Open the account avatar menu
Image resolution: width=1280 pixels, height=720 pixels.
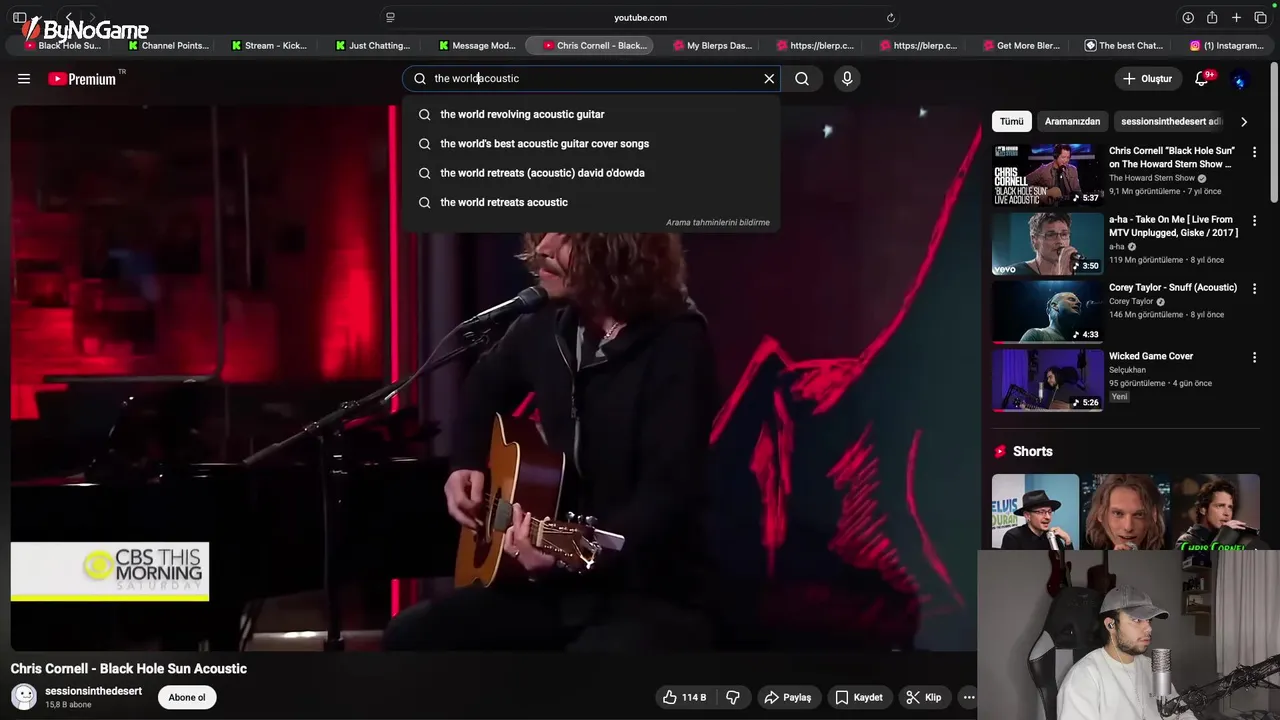pos(1240,79)
